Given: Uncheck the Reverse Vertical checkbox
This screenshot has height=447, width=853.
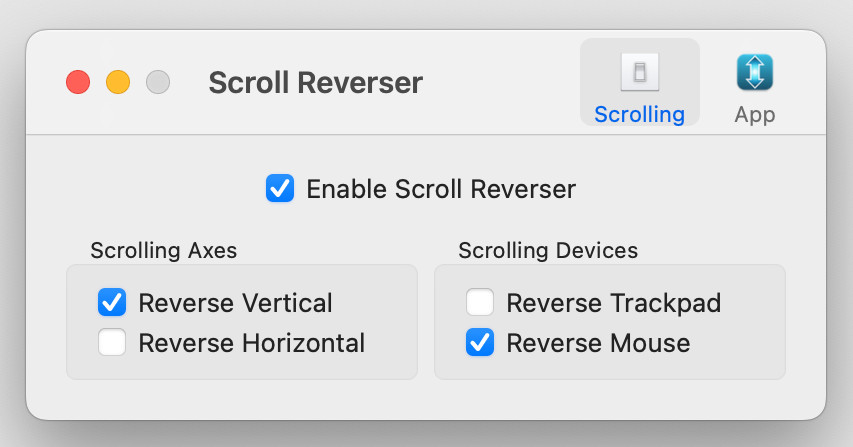Looking at the screenshot, I should pyautogui.click(x=112, y=302).
